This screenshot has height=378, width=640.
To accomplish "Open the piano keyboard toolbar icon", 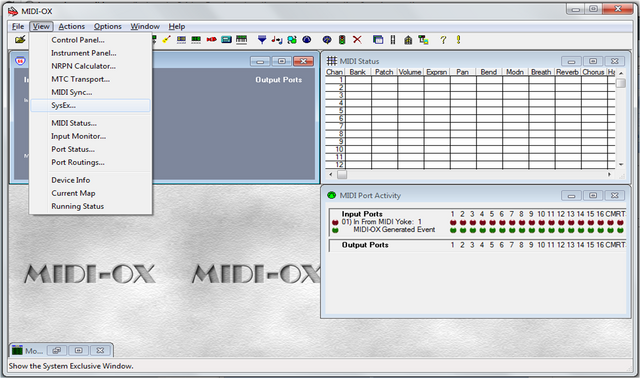I will click(x=242, y=40).
